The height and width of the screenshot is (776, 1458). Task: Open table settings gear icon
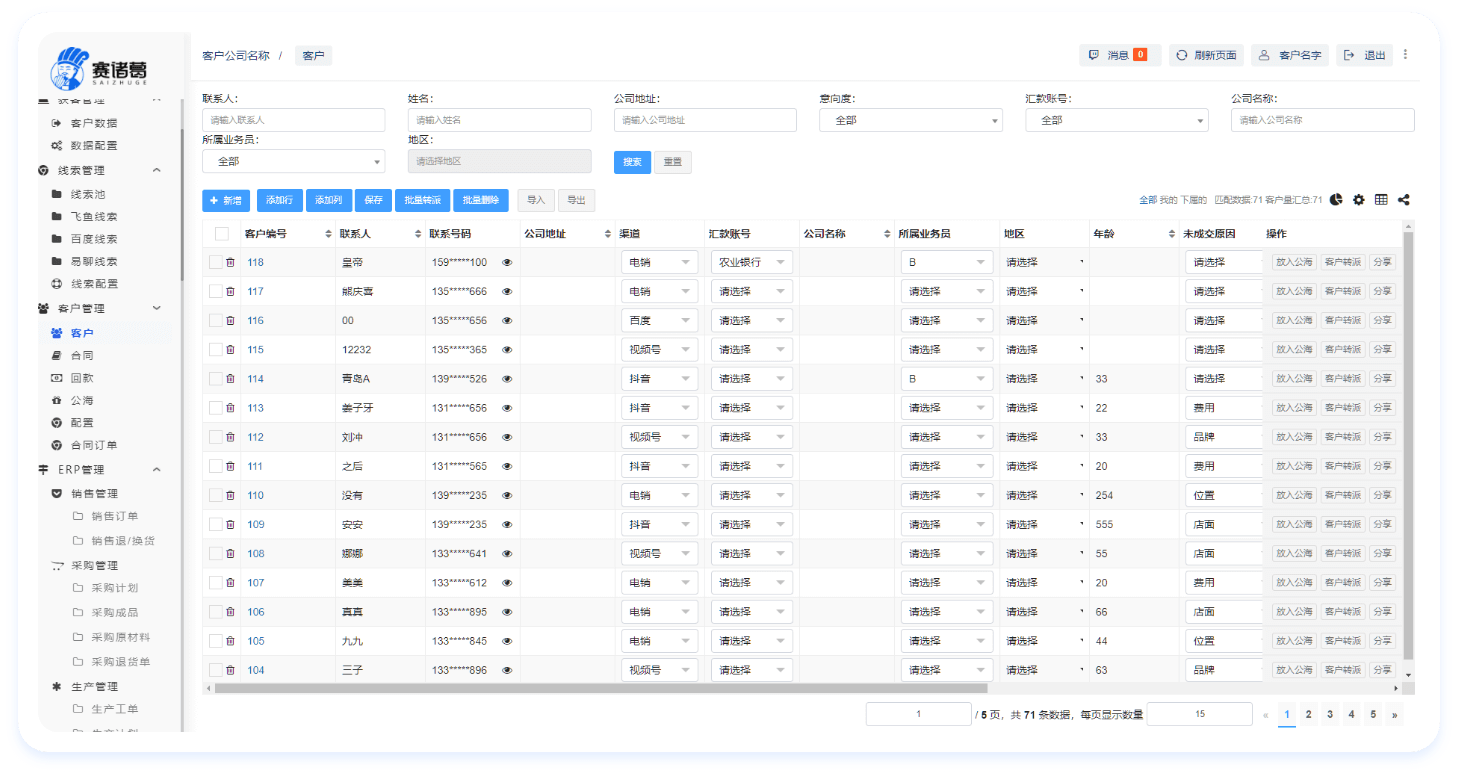point(1358,200)
